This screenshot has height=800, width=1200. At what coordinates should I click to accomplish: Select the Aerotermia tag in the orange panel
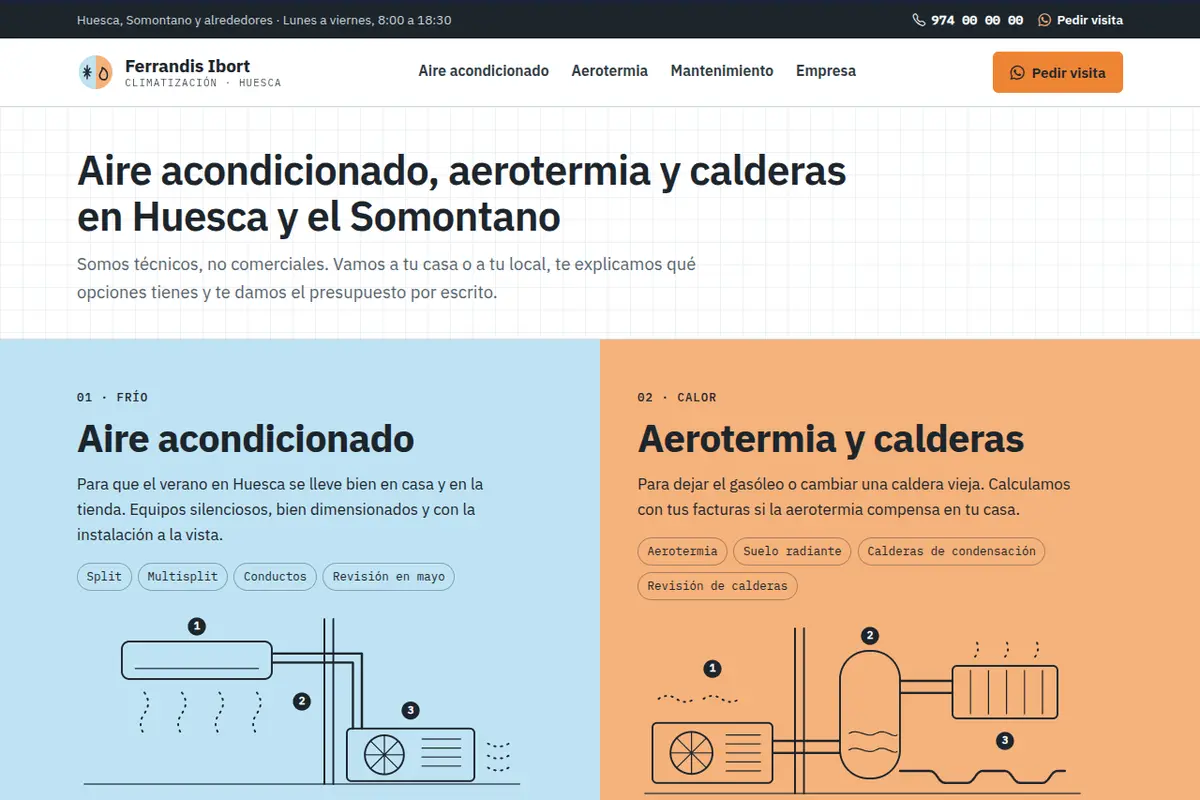click(x=682, y=551)
